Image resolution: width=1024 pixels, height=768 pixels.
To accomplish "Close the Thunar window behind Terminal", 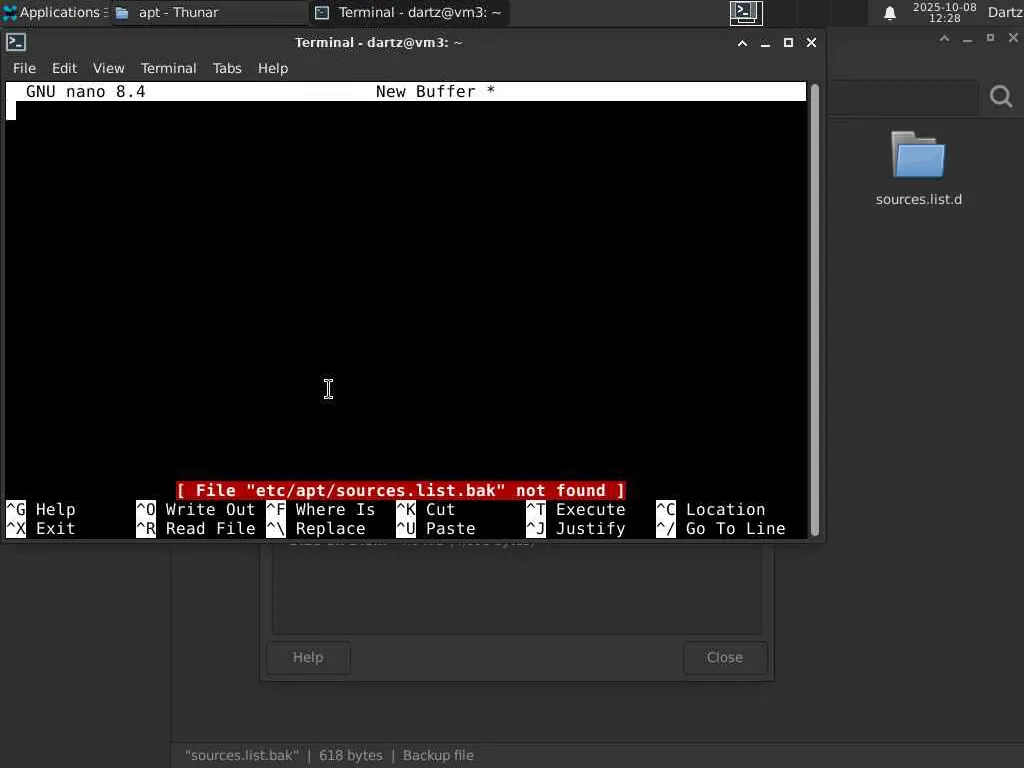I will (x=1013, y=39).
